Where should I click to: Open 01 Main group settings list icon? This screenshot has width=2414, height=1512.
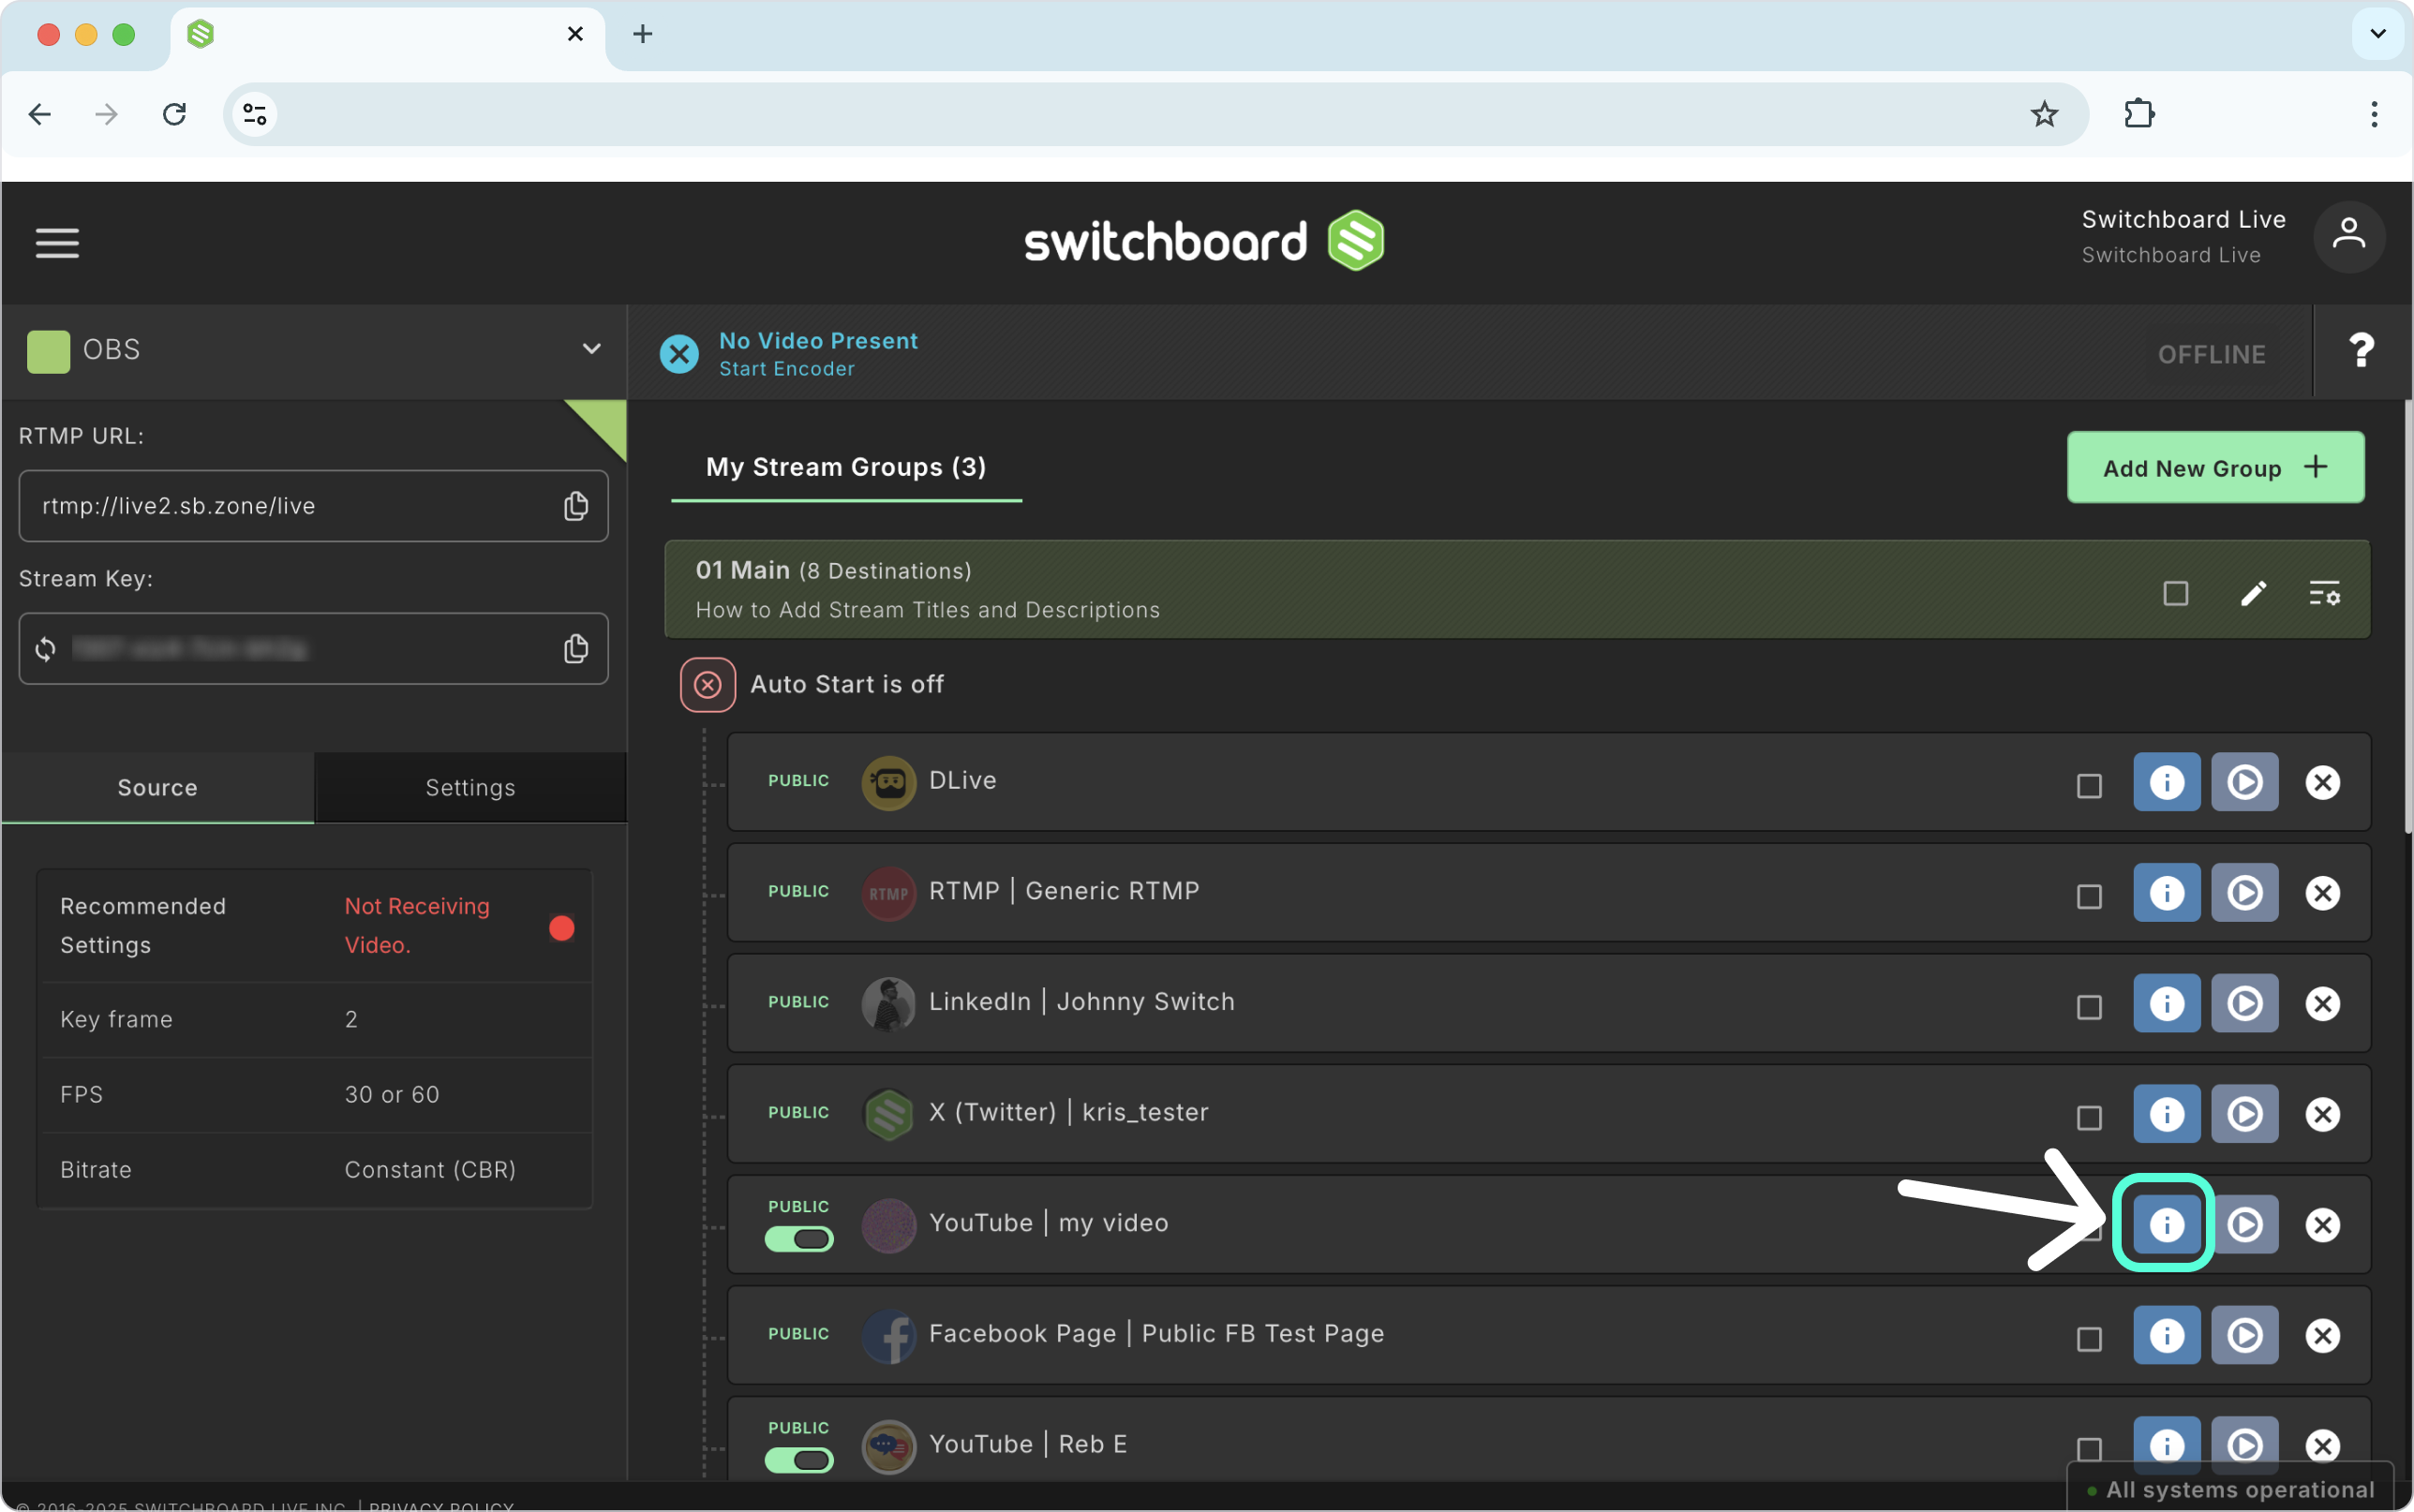pyautogui.click(x=2324, y=593)
